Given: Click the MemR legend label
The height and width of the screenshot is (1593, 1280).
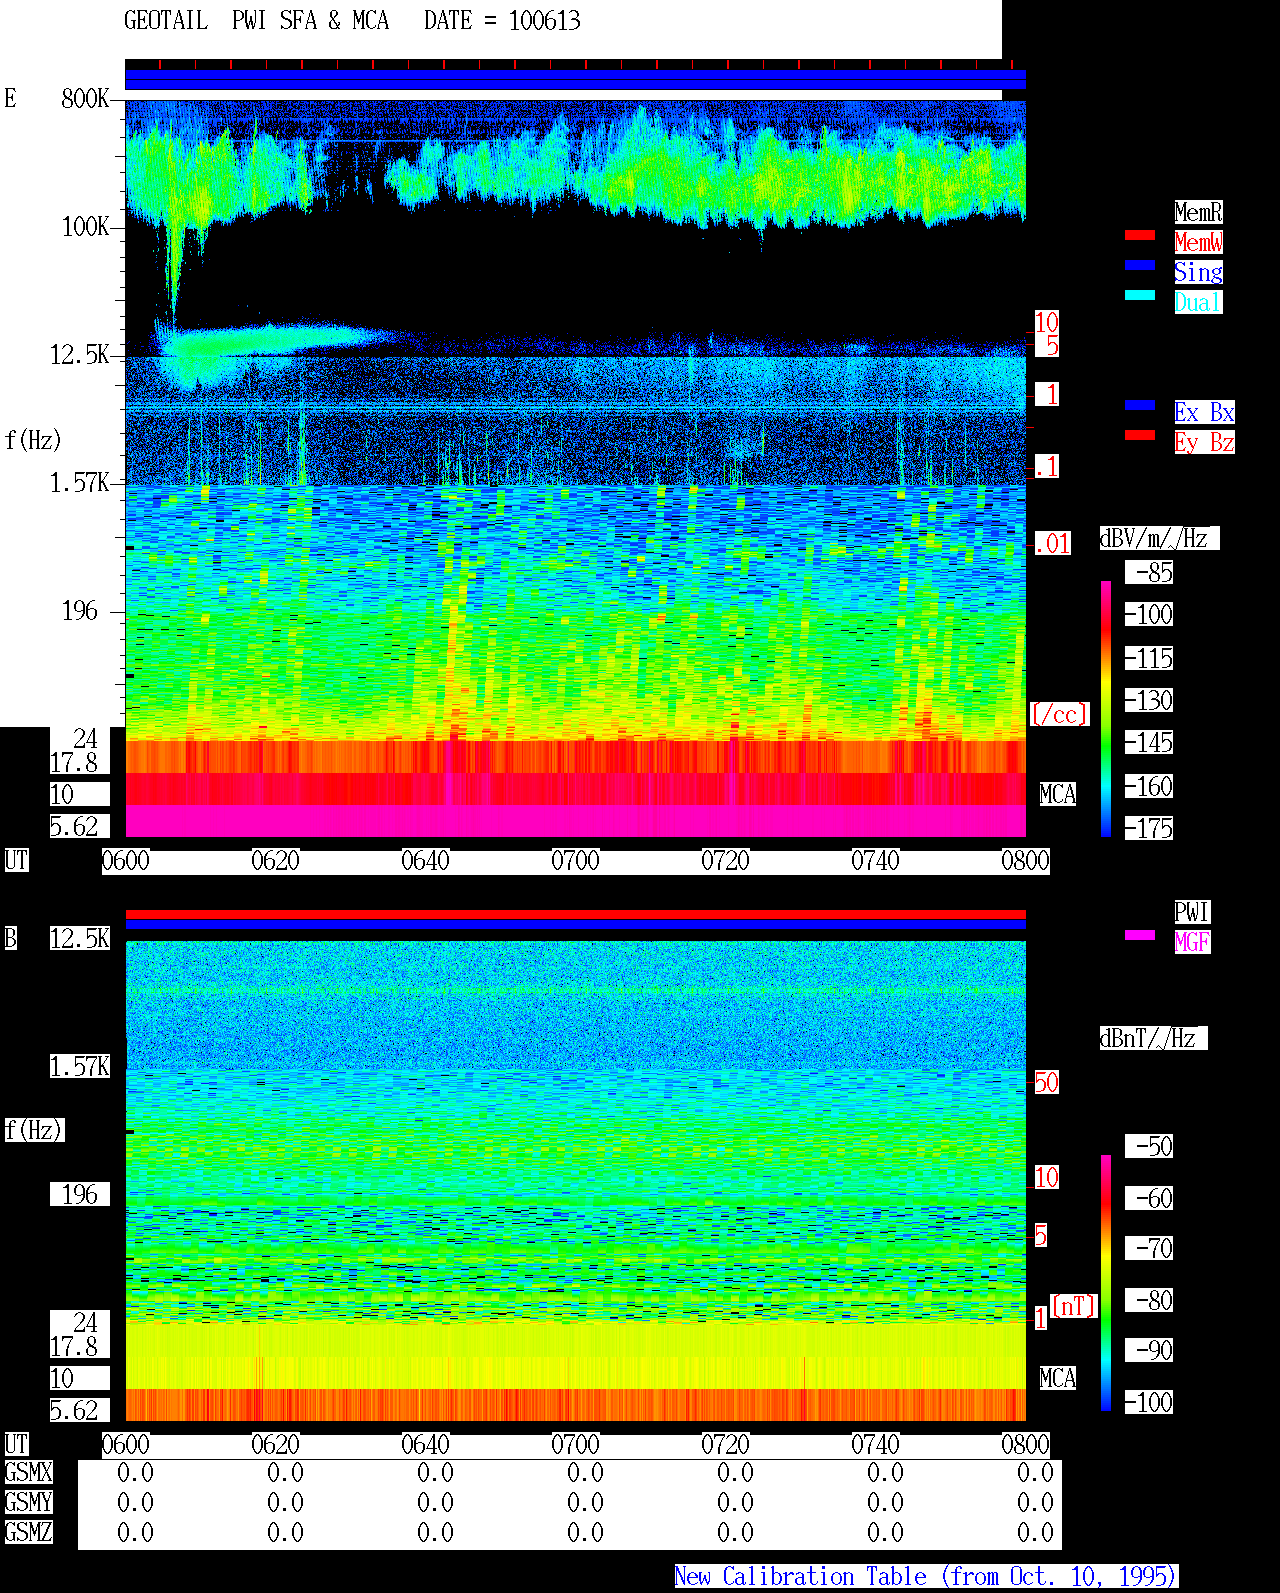Looking at the screenshot, I should coord(1198,212).
